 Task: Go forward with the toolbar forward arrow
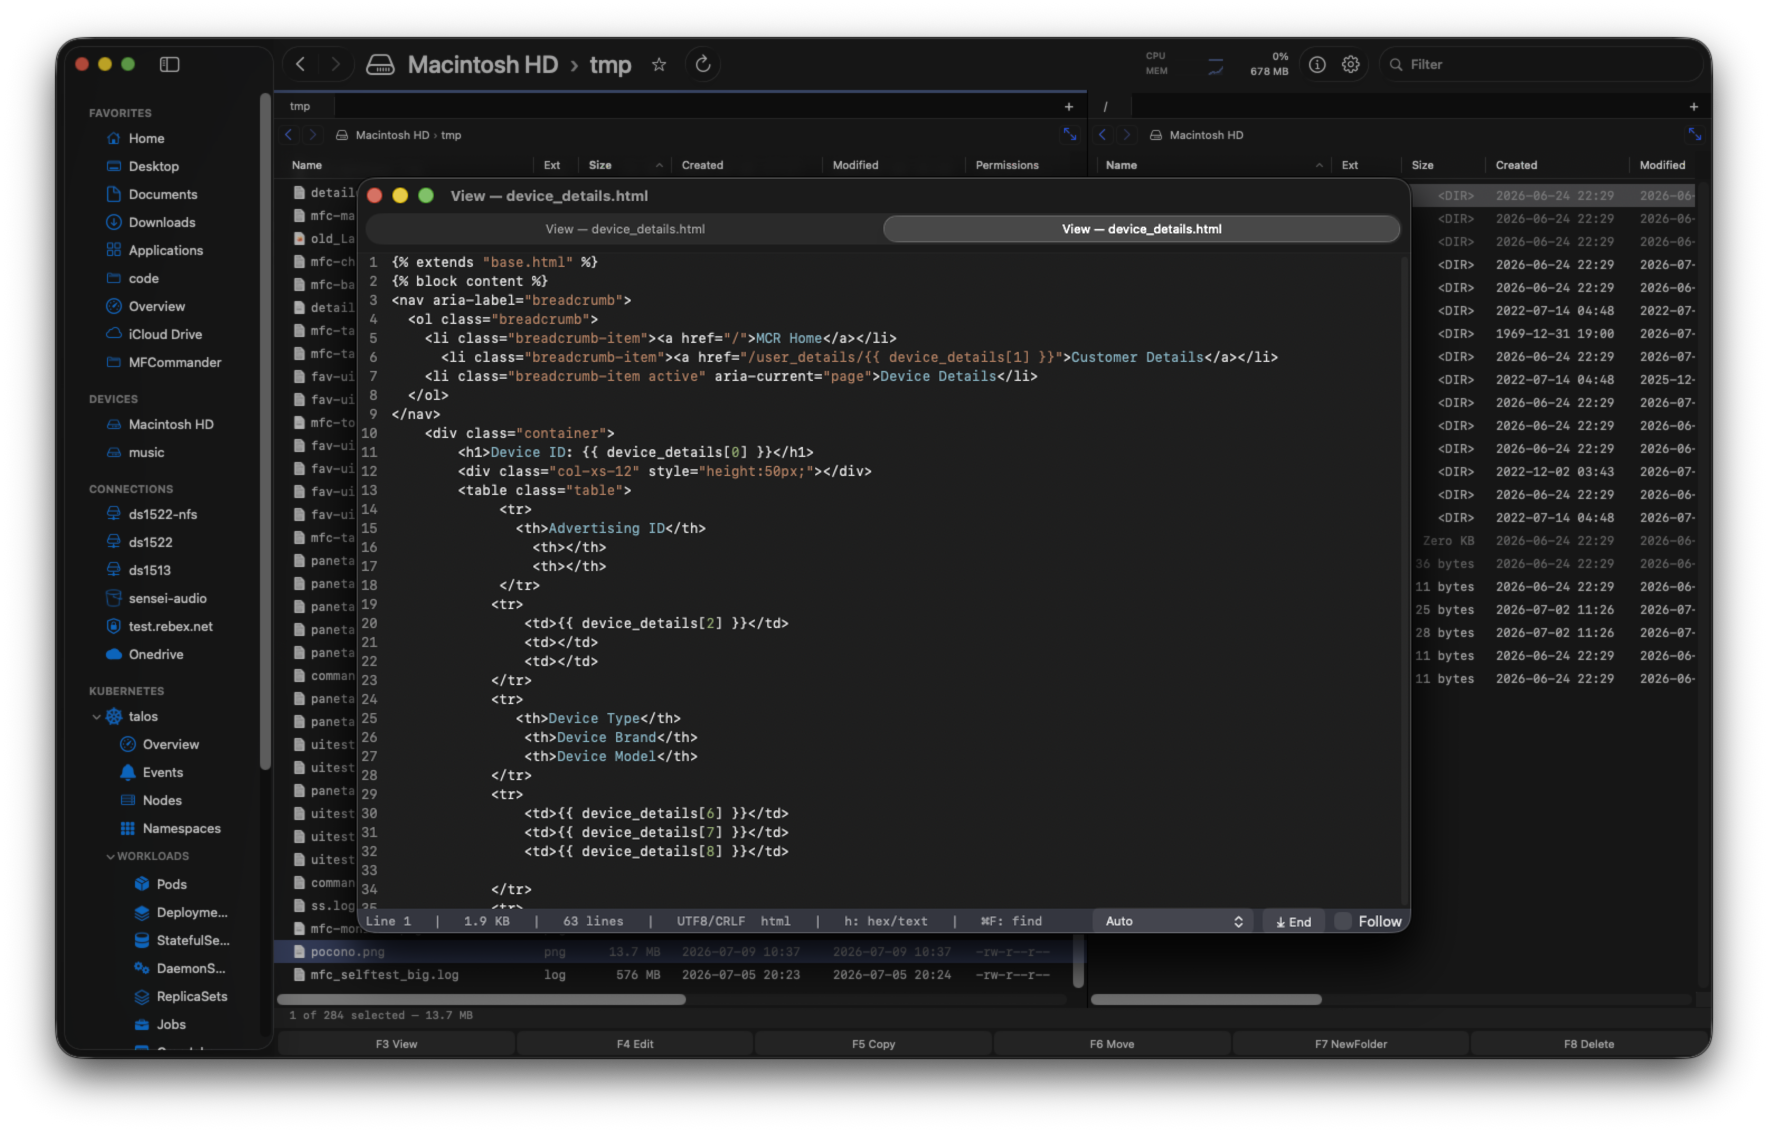(x=335, y=64)
